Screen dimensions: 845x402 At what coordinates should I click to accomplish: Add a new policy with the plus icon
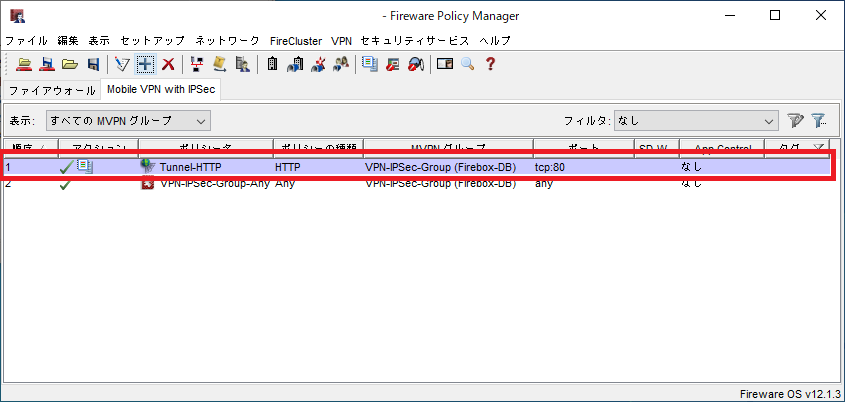point(145,64)
